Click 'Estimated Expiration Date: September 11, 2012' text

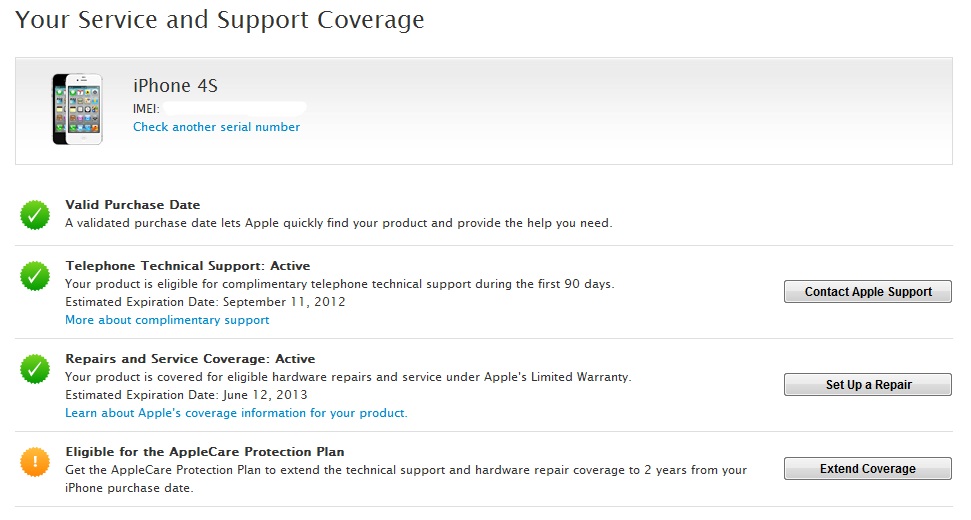[x=205, y=302]
